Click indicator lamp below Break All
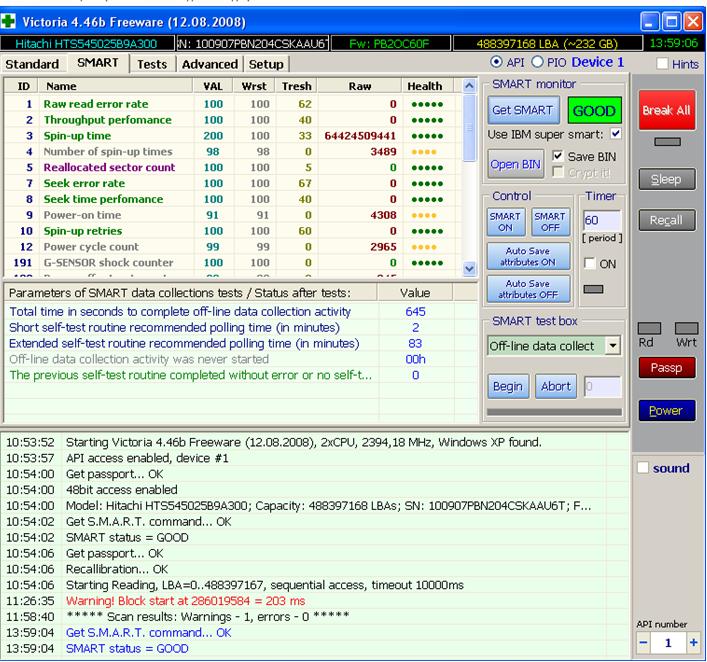This screenshot has width=707, height=662. coord(667,142)
